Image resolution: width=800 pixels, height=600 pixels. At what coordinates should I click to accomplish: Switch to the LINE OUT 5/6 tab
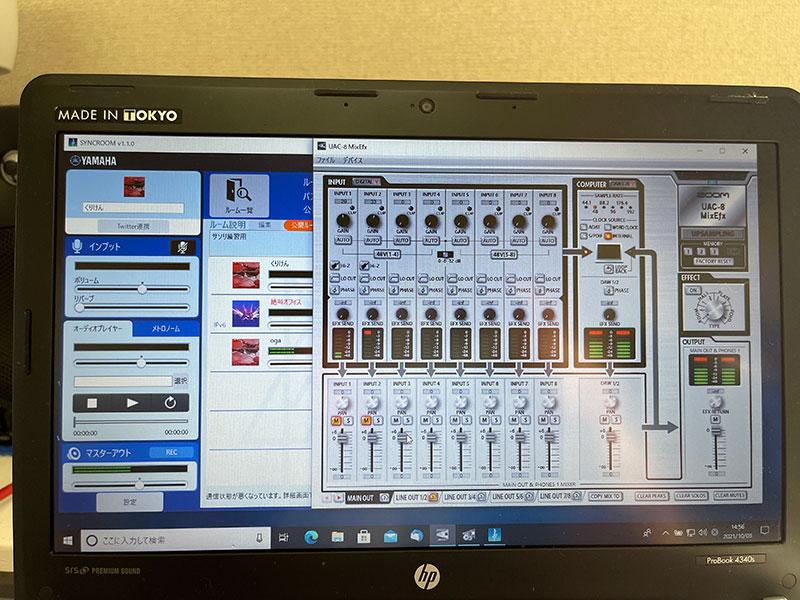512,496
